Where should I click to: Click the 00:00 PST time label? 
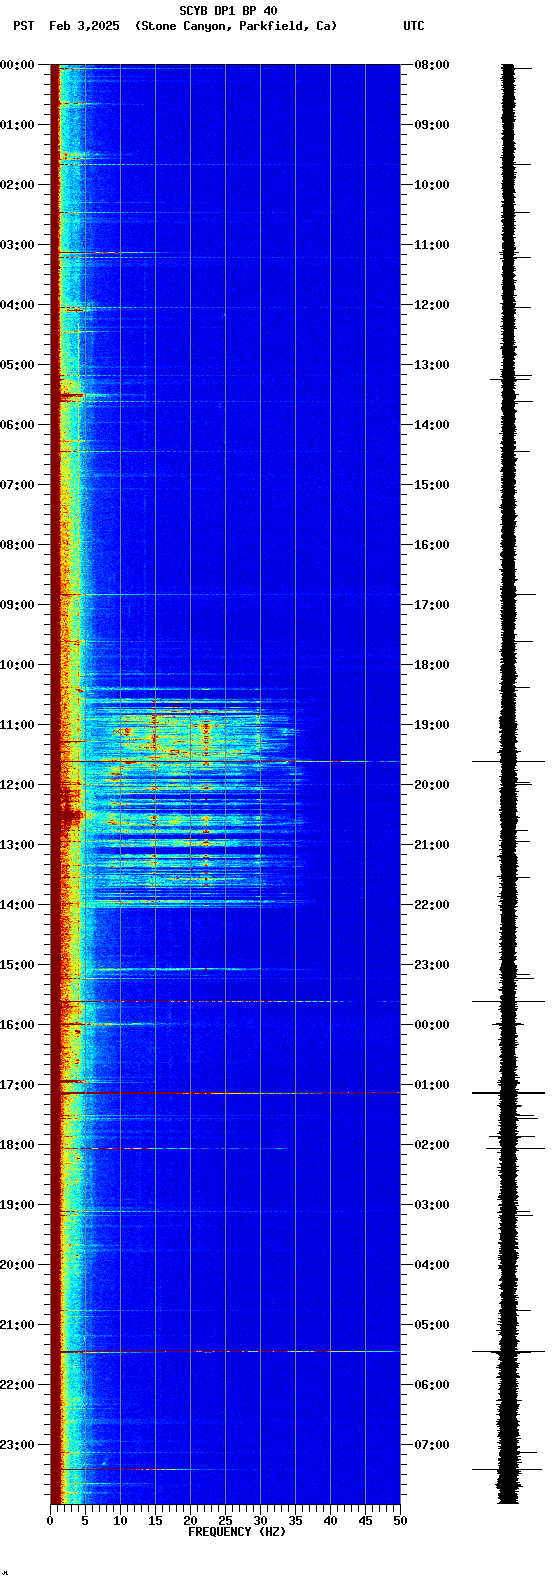(x=17, y=65)
